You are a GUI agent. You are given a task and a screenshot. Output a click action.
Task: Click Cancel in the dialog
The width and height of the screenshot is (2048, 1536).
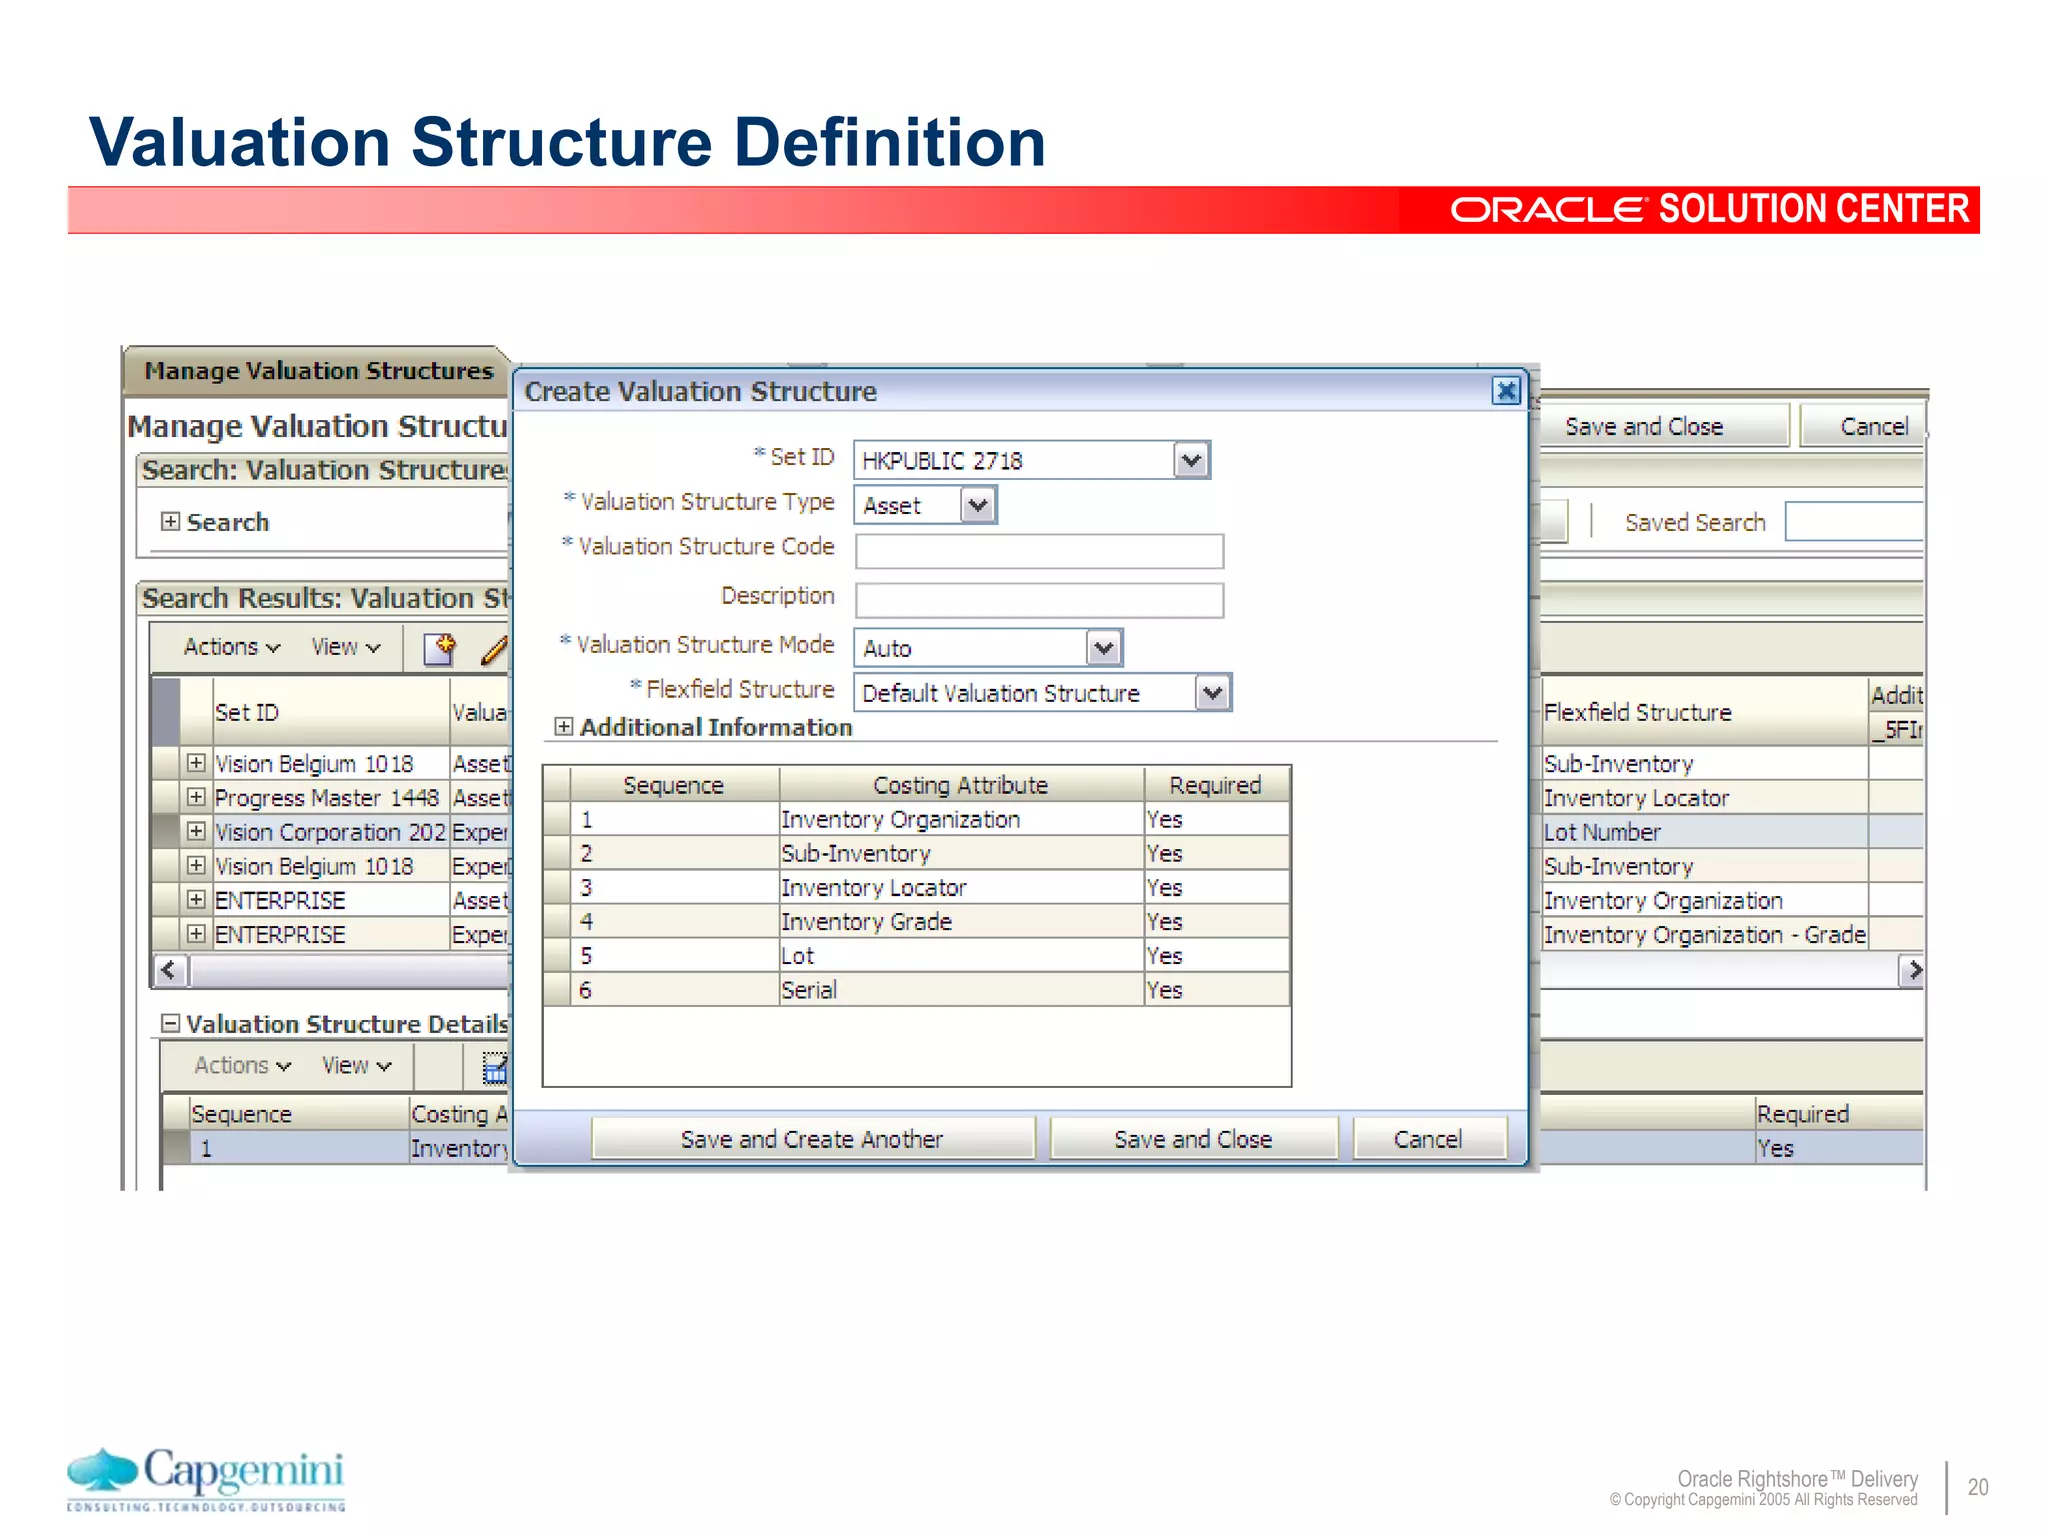pyautogui.click(x=1428, y=1139)
